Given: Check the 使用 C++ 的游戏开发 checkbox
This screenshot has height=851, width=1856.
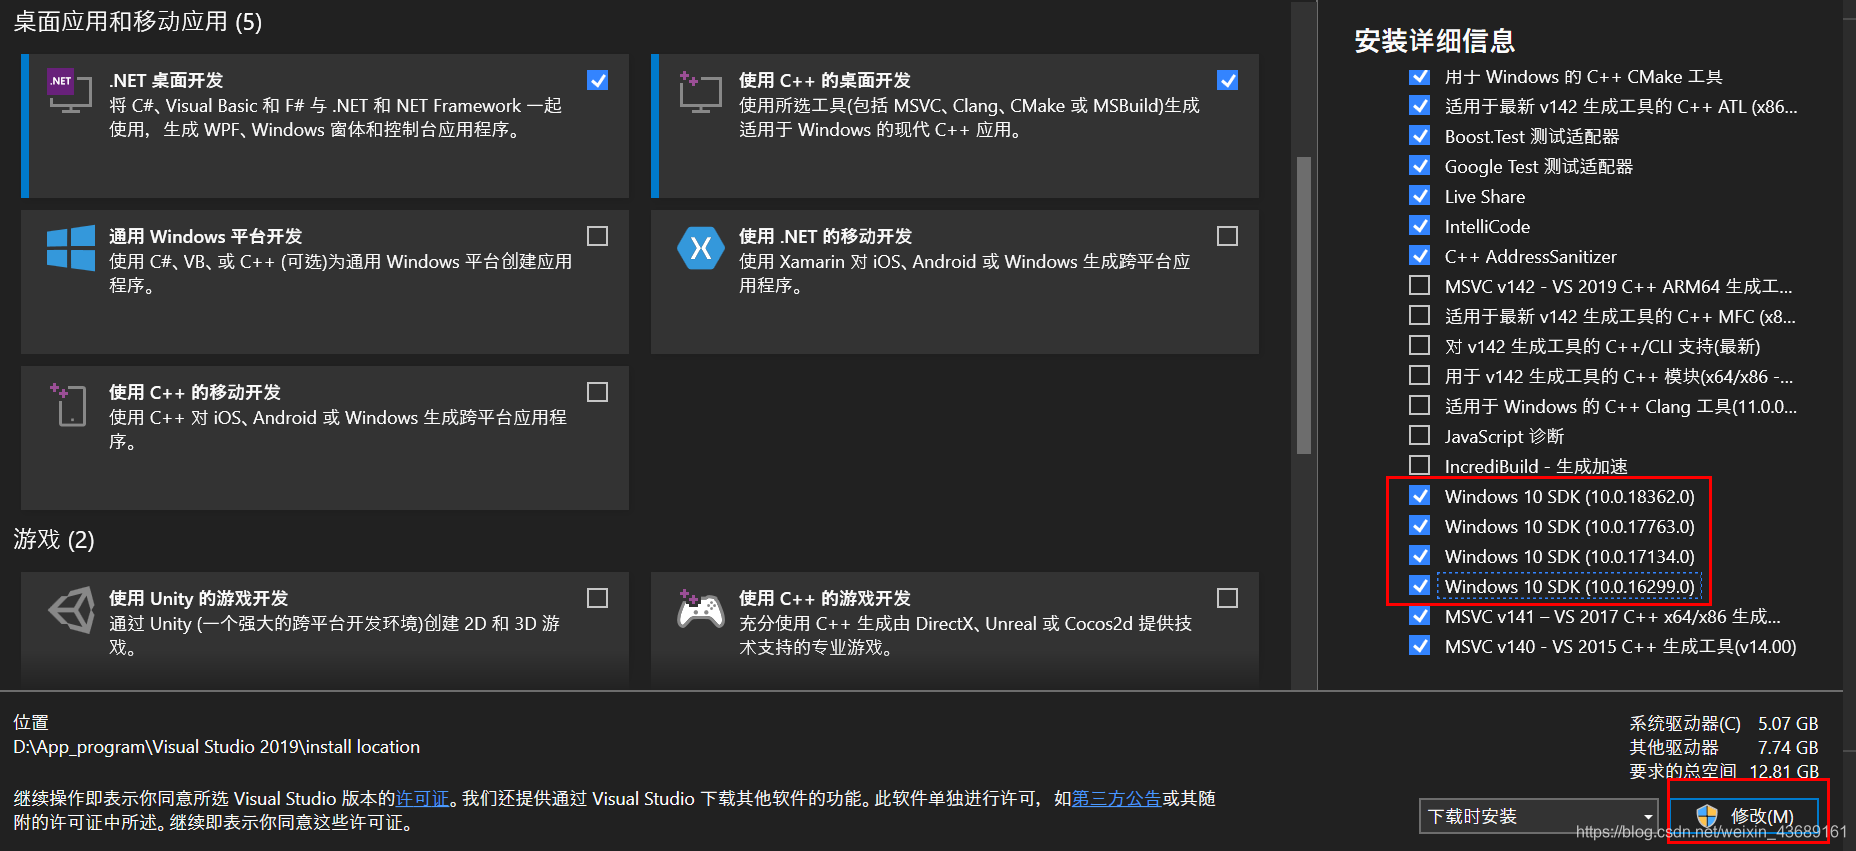Looking at the screenshot, I should pos(1227,598).
